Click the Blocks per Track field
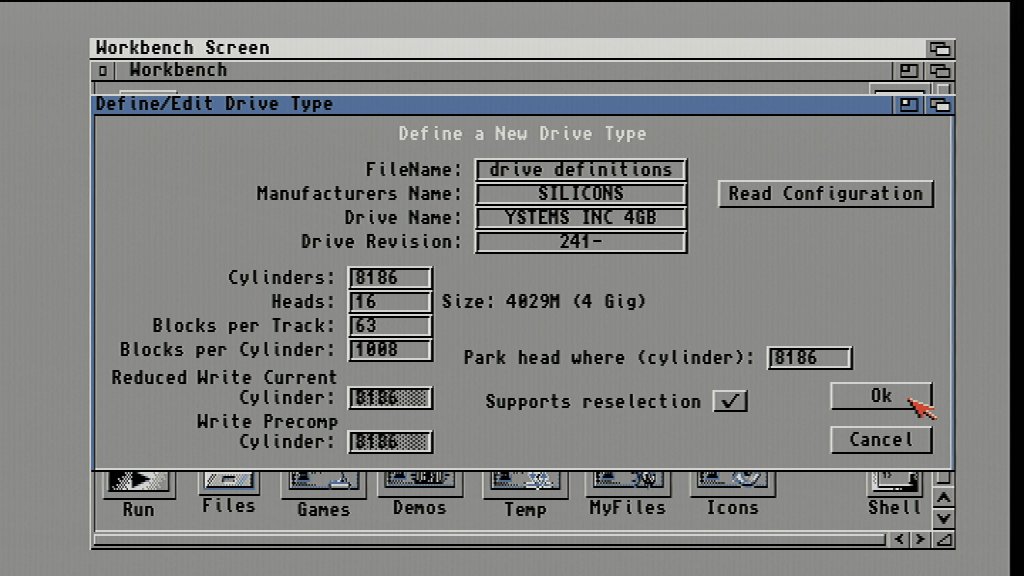This screenshot has height=576, width=1024. pos(390,326)
